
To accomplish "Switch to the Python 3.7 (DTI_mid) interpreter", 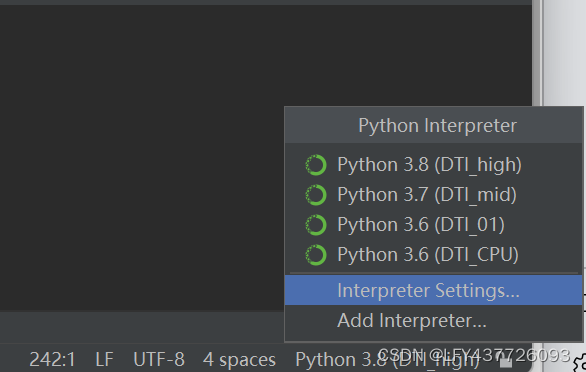I will pyautogui.click(x=427, y=195).
